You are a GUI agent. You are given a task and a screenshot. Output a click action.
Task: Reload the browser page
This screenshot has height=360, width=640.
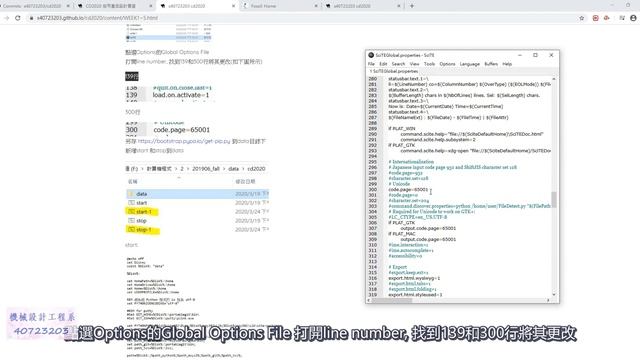(x=18, y=18)
